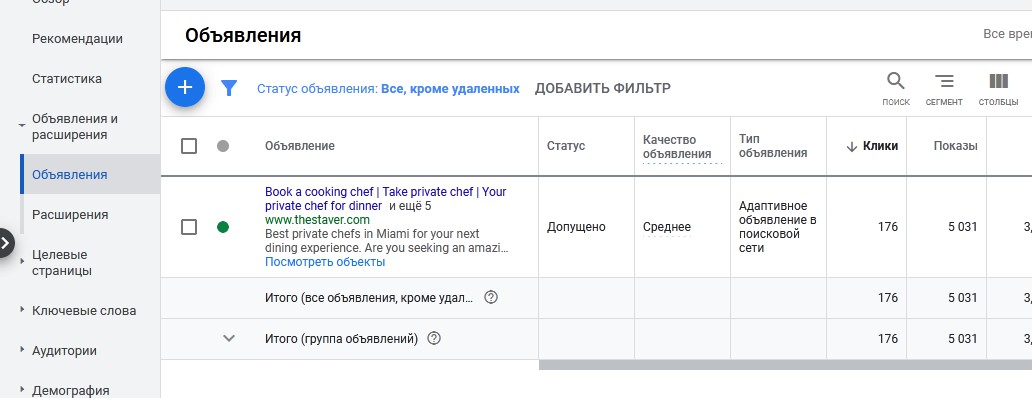The width and height of the screenshot is (1032, 398).
Task: Click help icon beside Итого (все объявления)
Action: 490,297
